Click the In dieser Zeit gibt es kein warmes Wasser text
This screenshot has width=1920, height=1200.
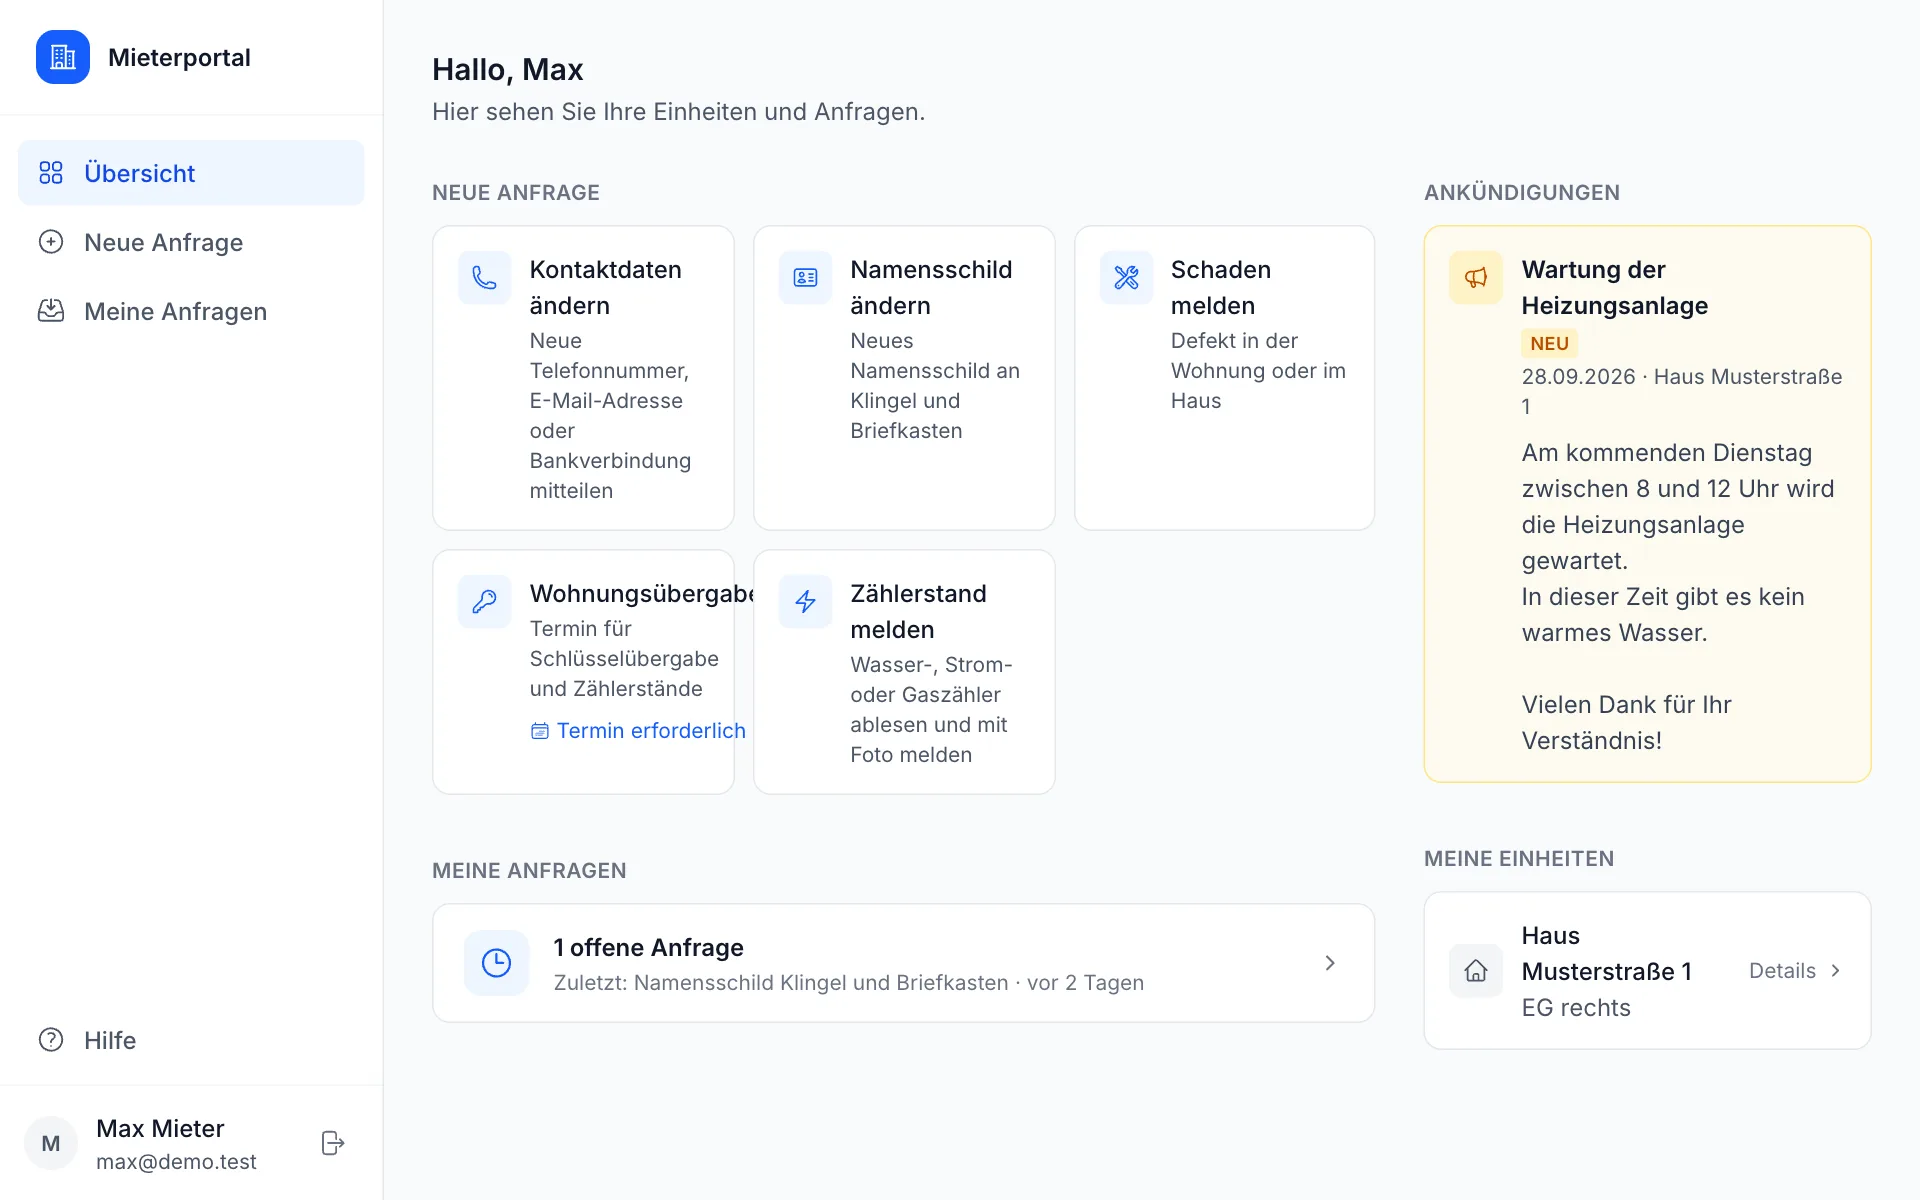[1663, 615]
